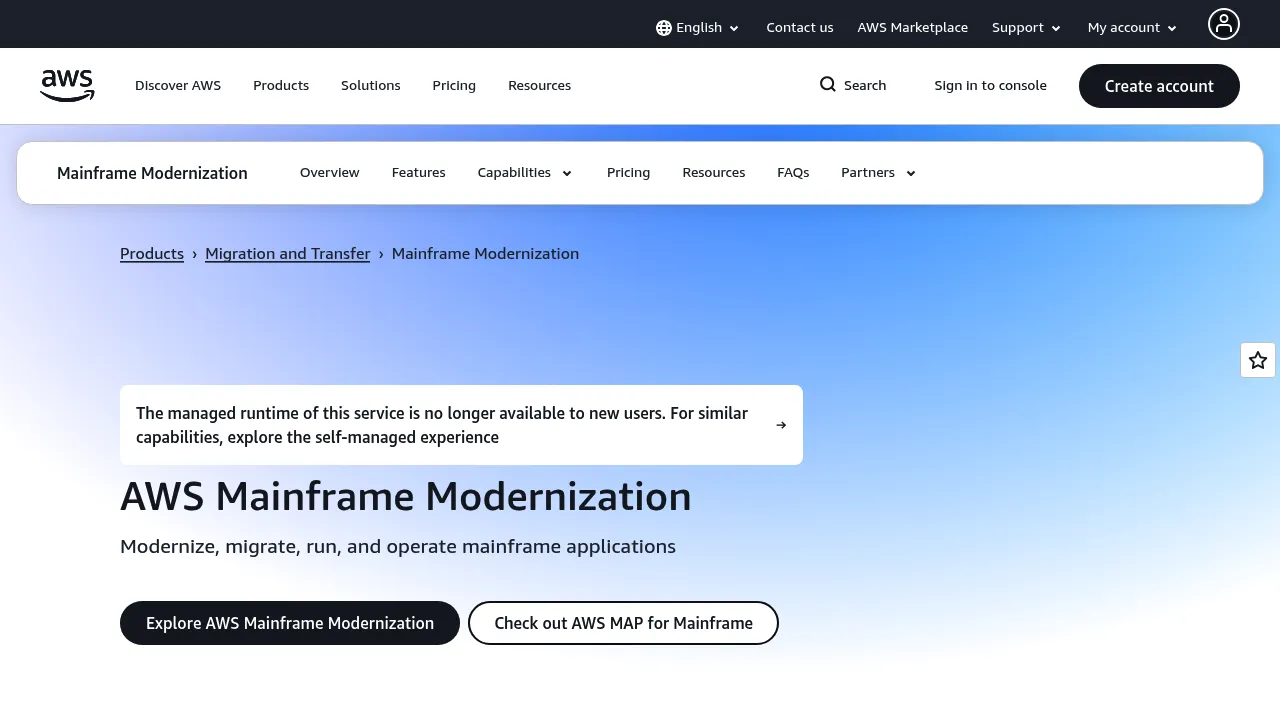The image size is (1280, 720).
Task: Open the AWS Marketplace link
Action: click(x=913, y=28)
